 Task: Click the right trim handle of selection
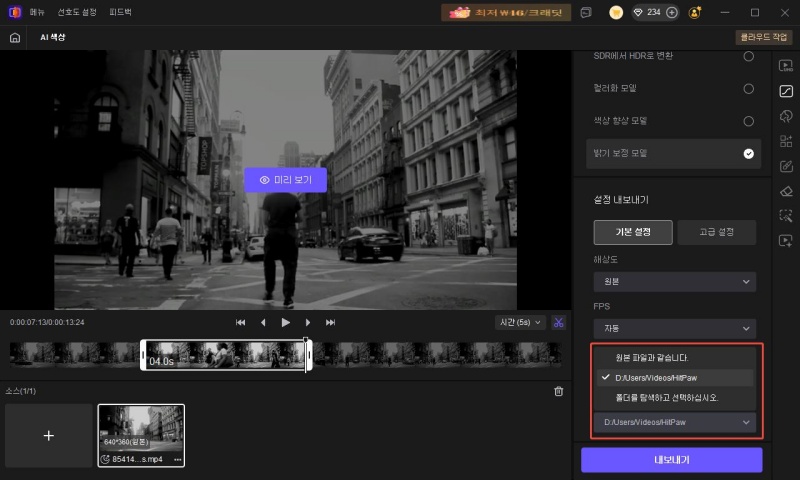point(309,355)
